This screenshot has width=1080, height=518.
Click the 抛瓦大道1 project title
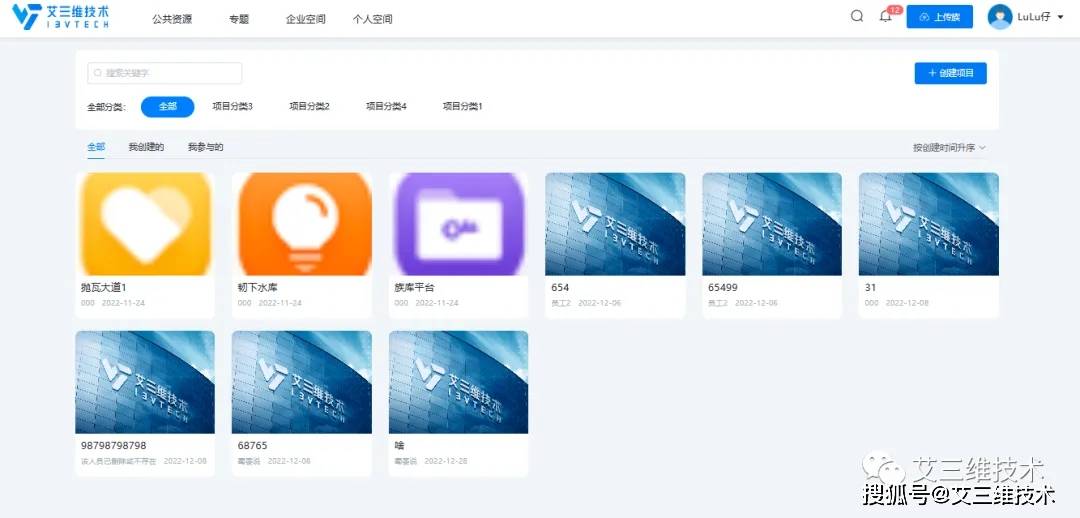[103, 287]
